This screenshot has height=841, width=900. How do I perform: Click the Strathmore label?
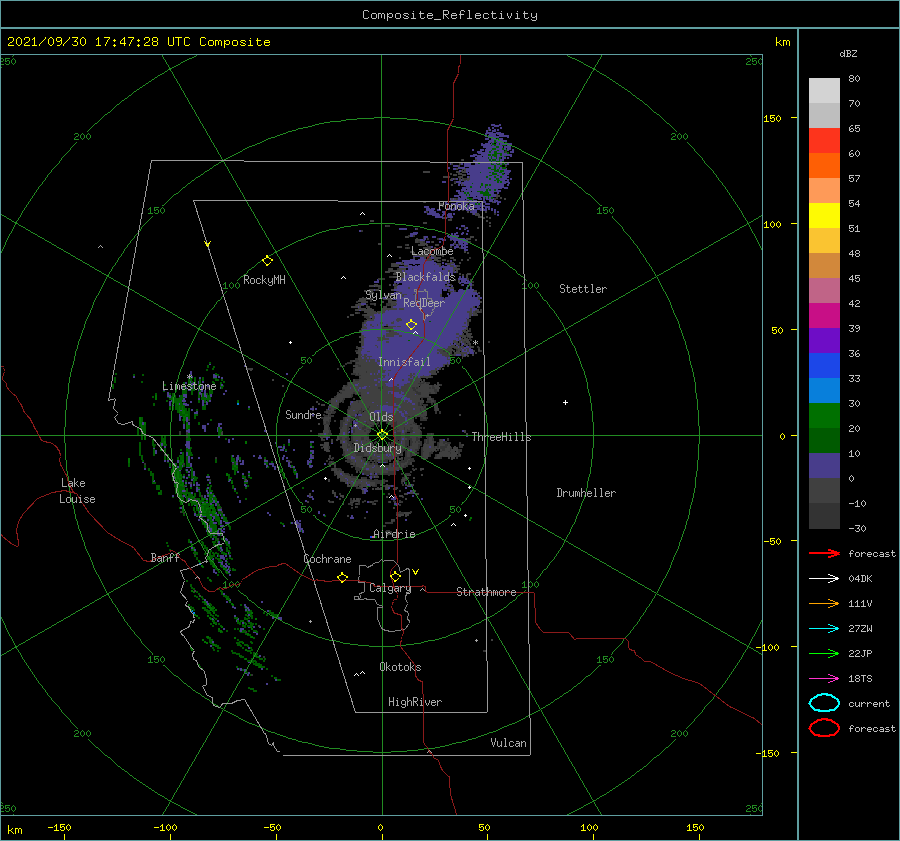pos(486,592)
